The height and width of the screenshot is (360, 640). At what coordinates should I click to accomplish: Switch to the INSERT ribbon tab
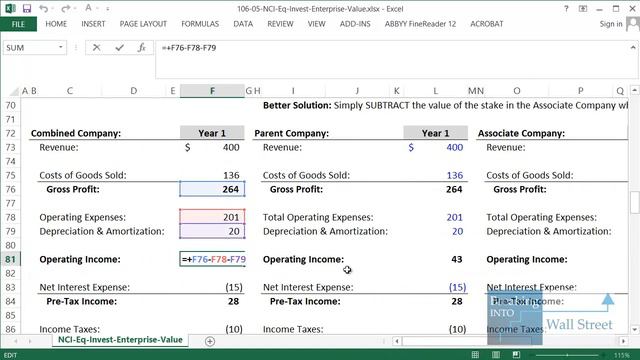point(93,24)
